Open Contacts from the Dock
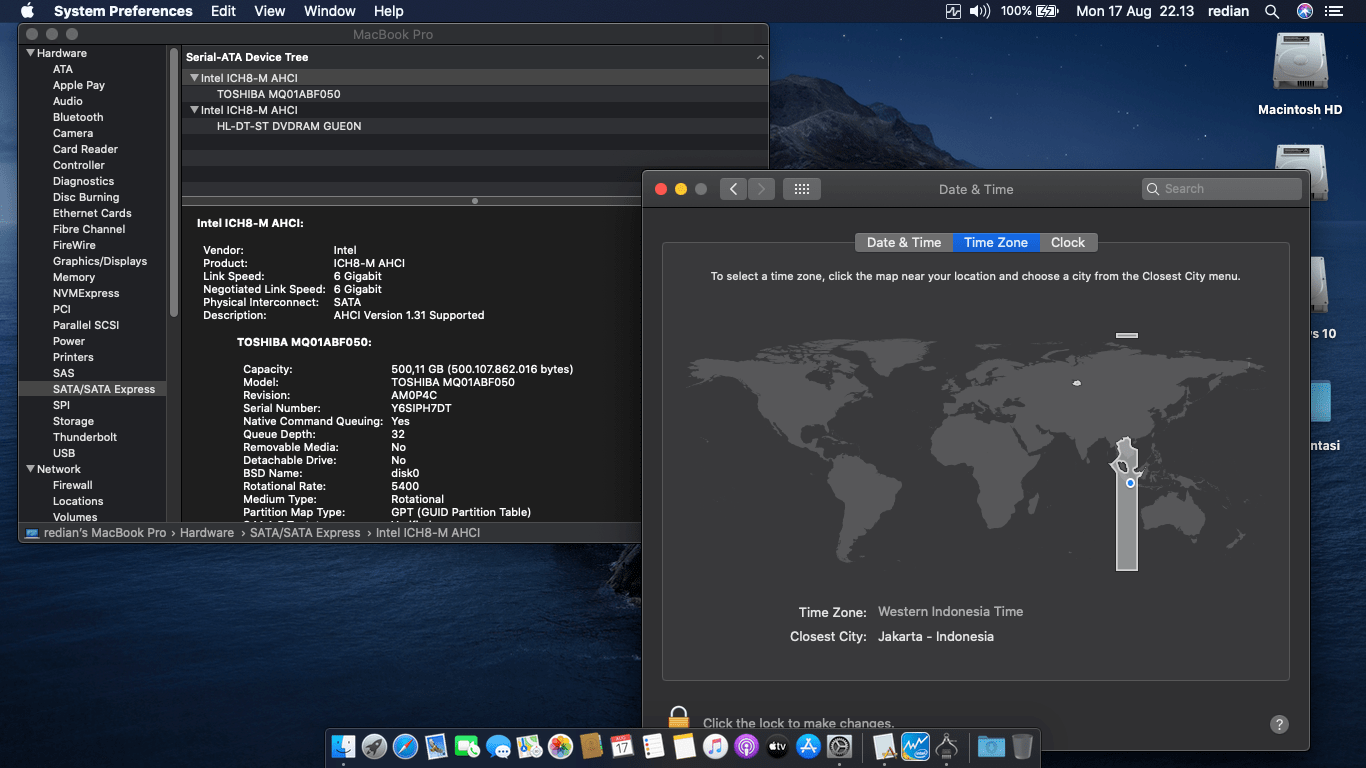This screenshot has width=1366, height=768. tap(591, 746)
